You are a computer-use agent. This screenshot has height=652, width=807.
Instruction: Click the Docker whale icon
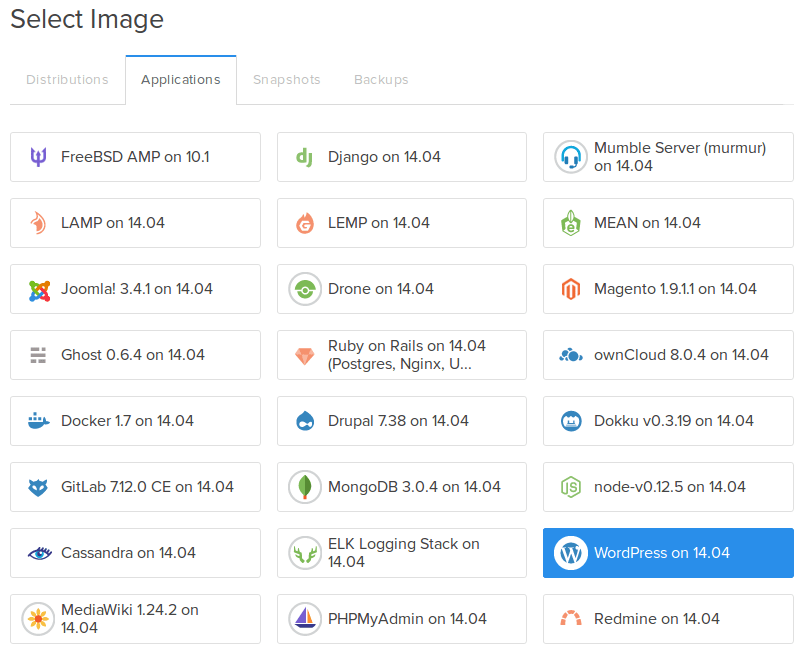click(38, 421)
